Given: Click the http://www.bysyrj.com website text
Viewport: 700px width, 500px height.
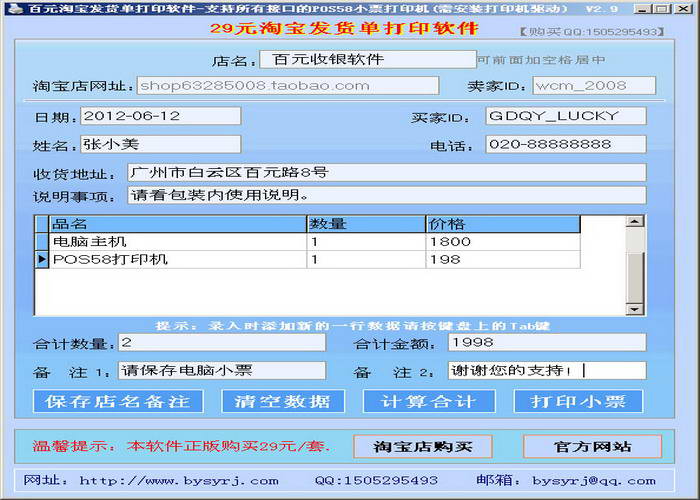Looking at the screenshot, I should [179, 481].
